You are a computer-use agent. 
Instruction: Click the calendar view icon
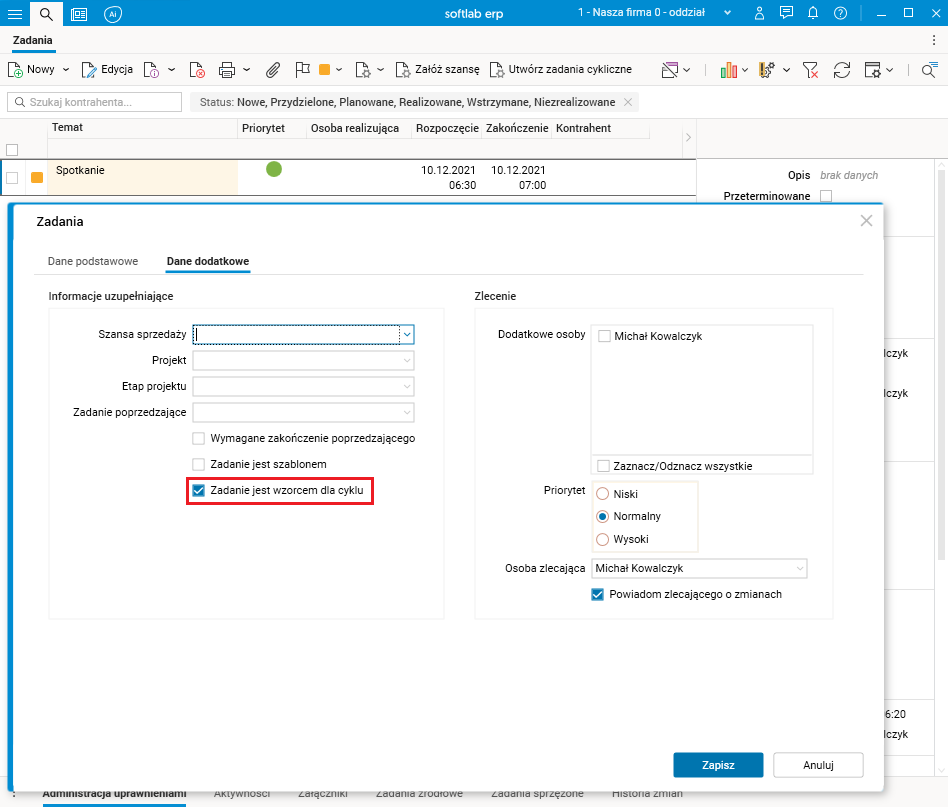pyautogui.click(x=670, y=70)
